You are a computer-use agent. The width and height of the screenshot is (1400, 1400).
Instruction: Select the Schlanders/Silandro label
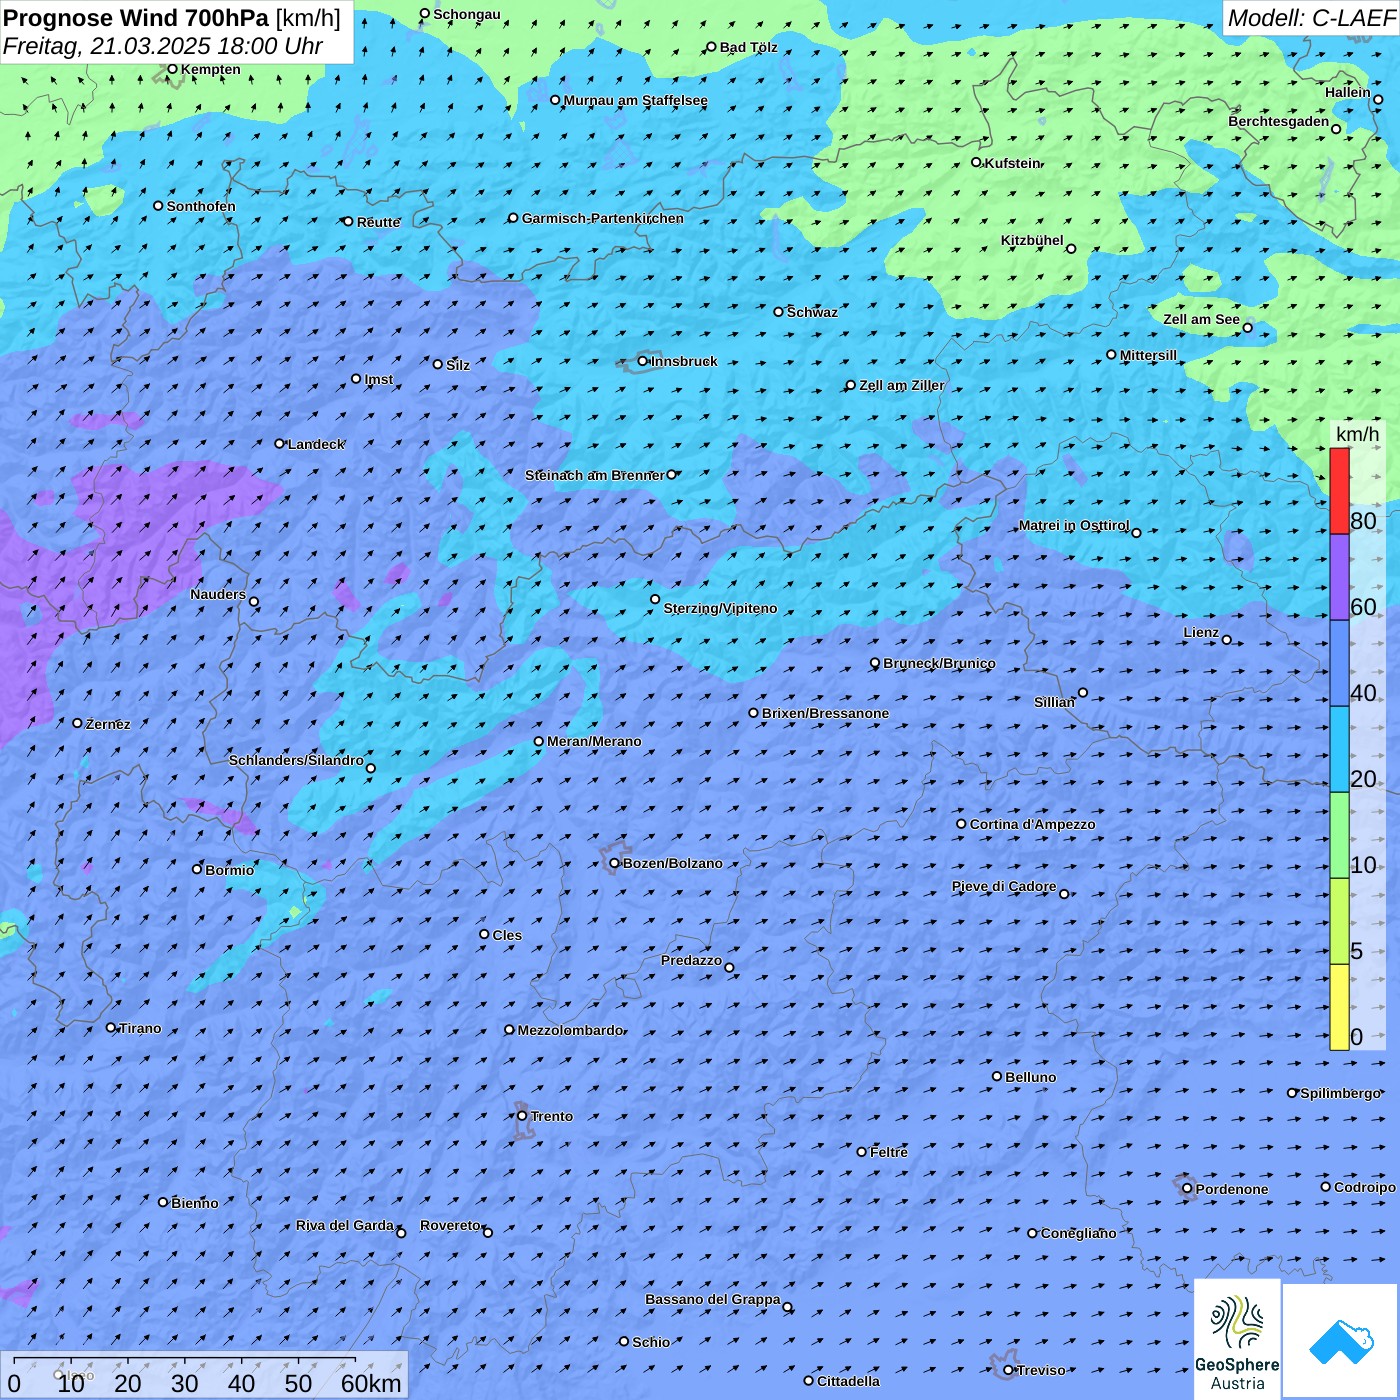(x=296, y=760)
